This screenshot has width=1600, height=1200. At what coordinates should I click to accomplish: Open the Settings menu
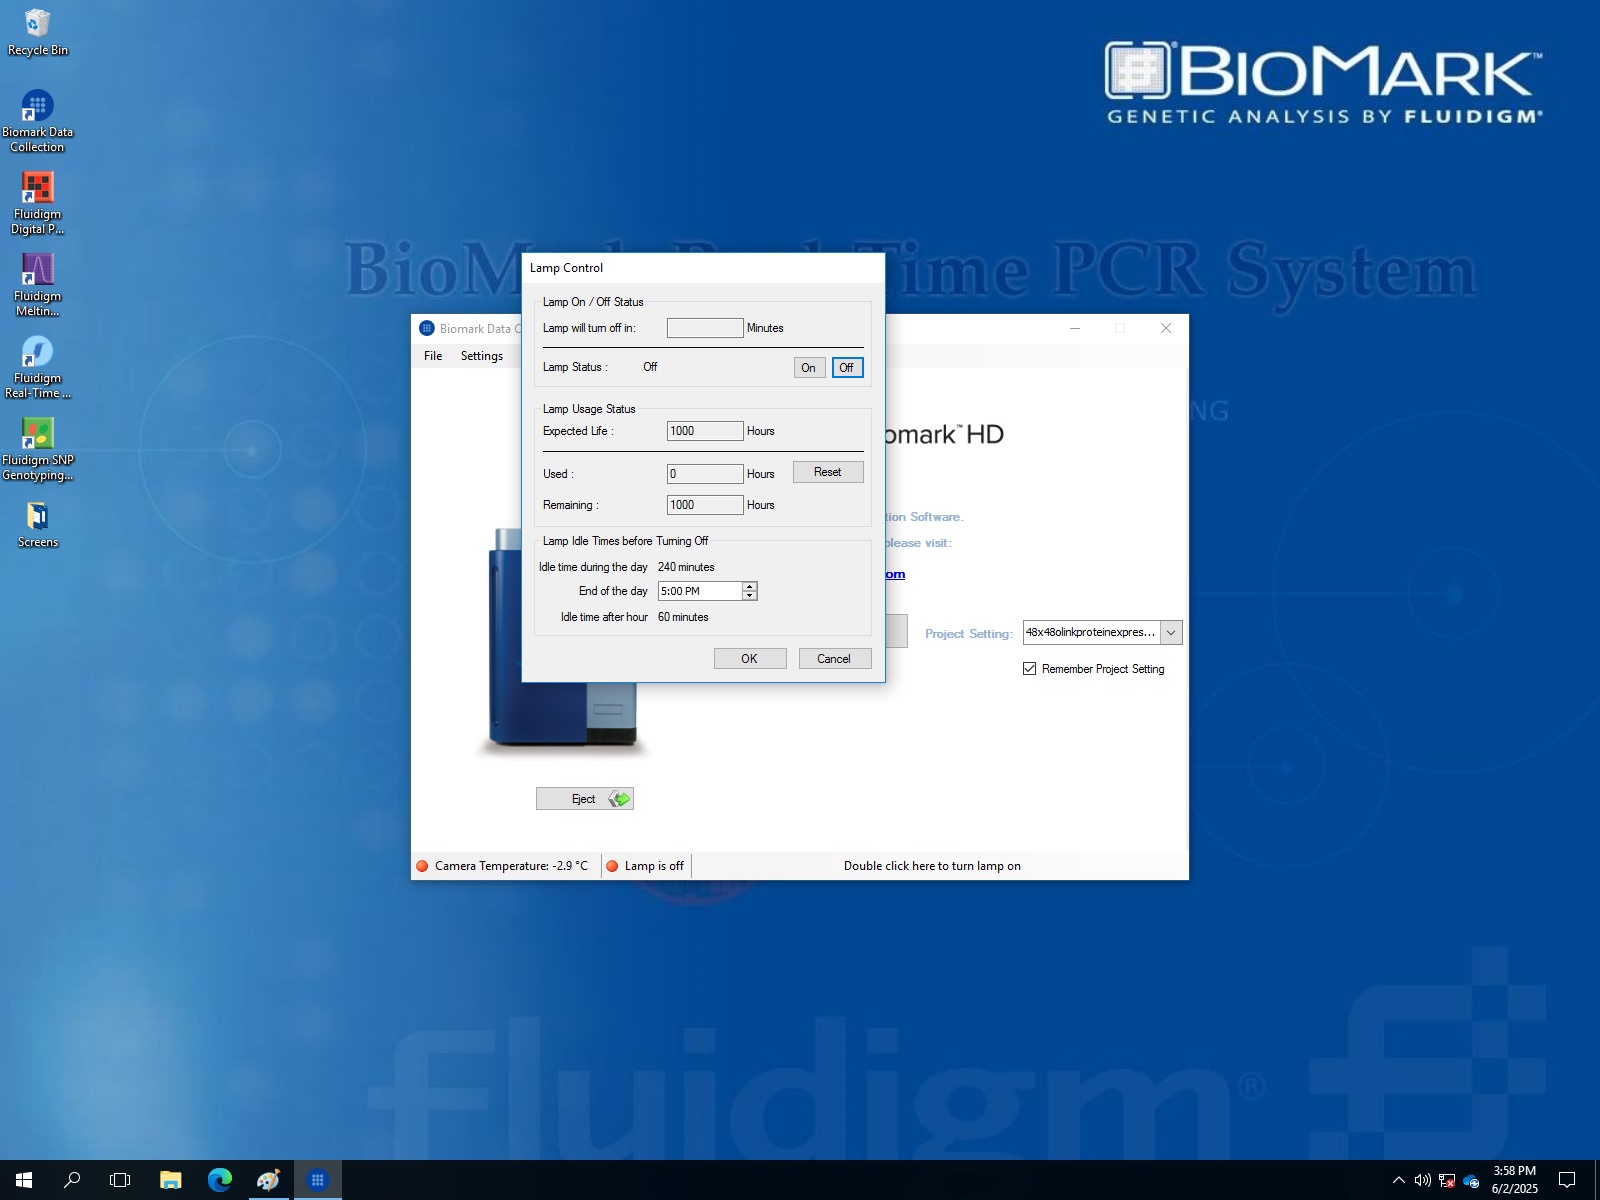tap(481, 355)
